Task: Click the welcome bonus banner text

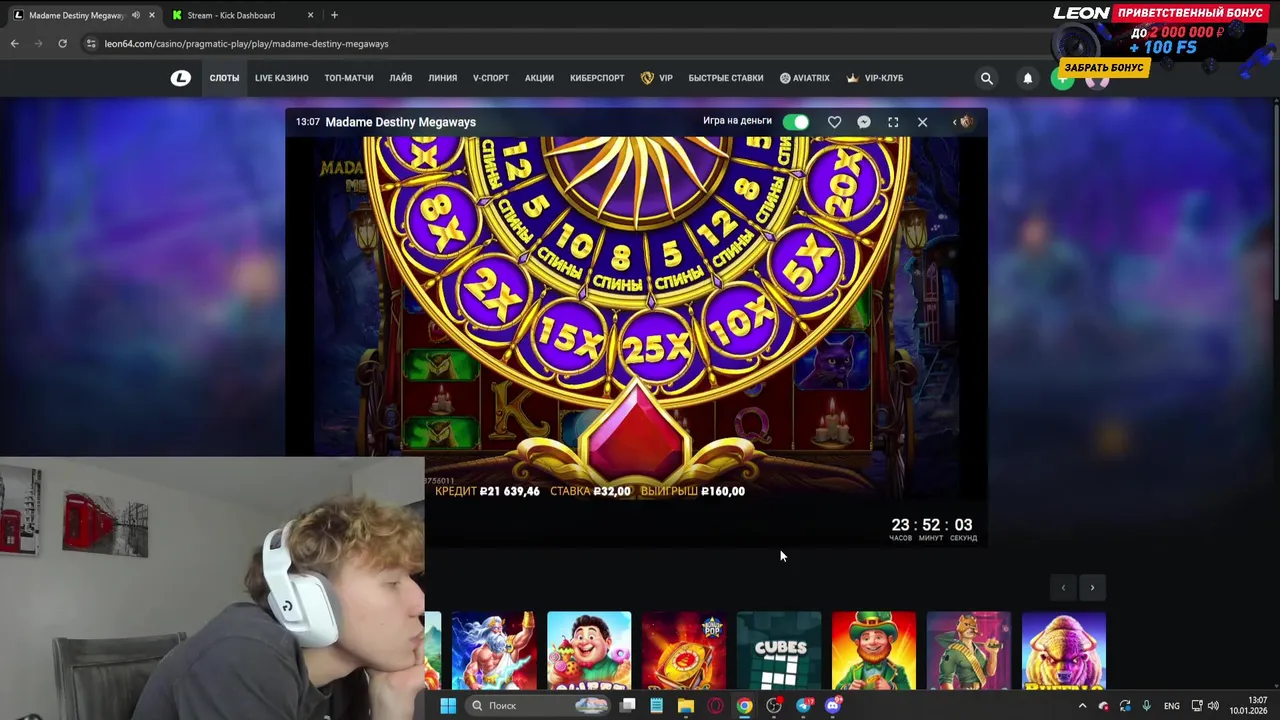Action: coord(1189,13)
